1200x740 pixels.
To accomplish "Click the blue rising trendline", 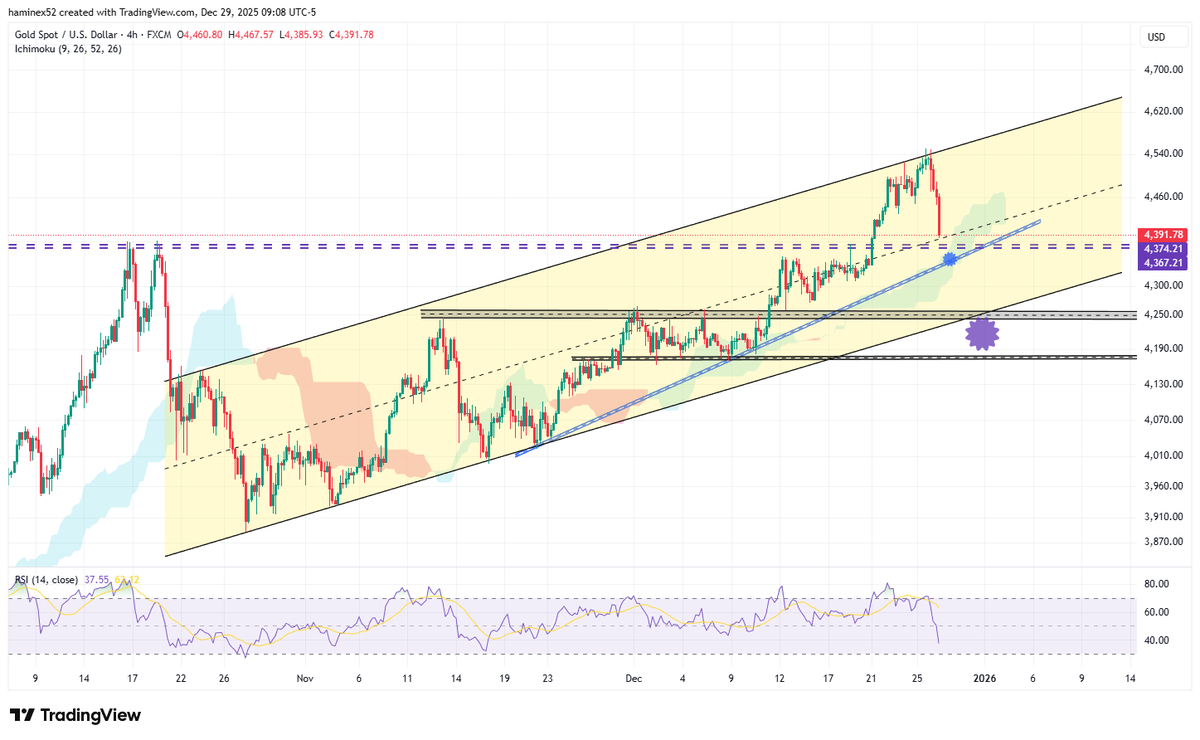I will (776, 338).
